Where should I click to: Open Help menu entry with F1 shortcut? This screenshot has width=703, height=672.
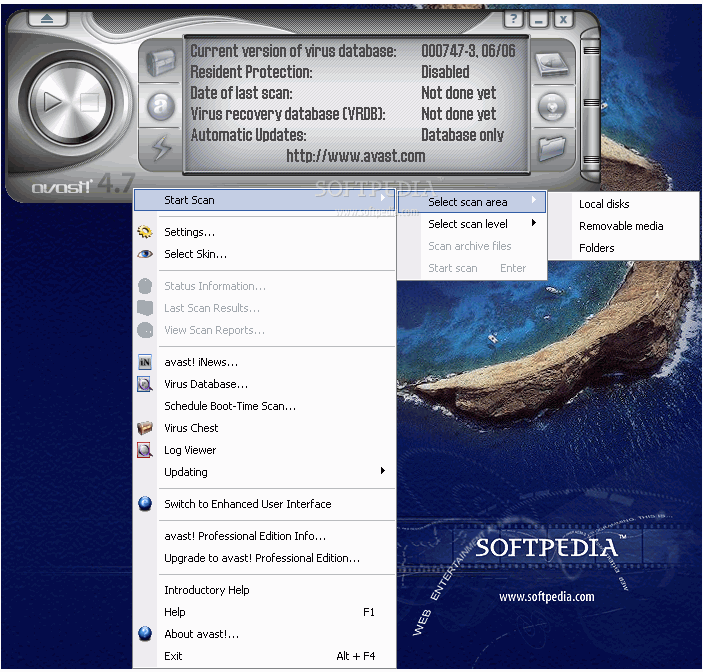point(264,612)
